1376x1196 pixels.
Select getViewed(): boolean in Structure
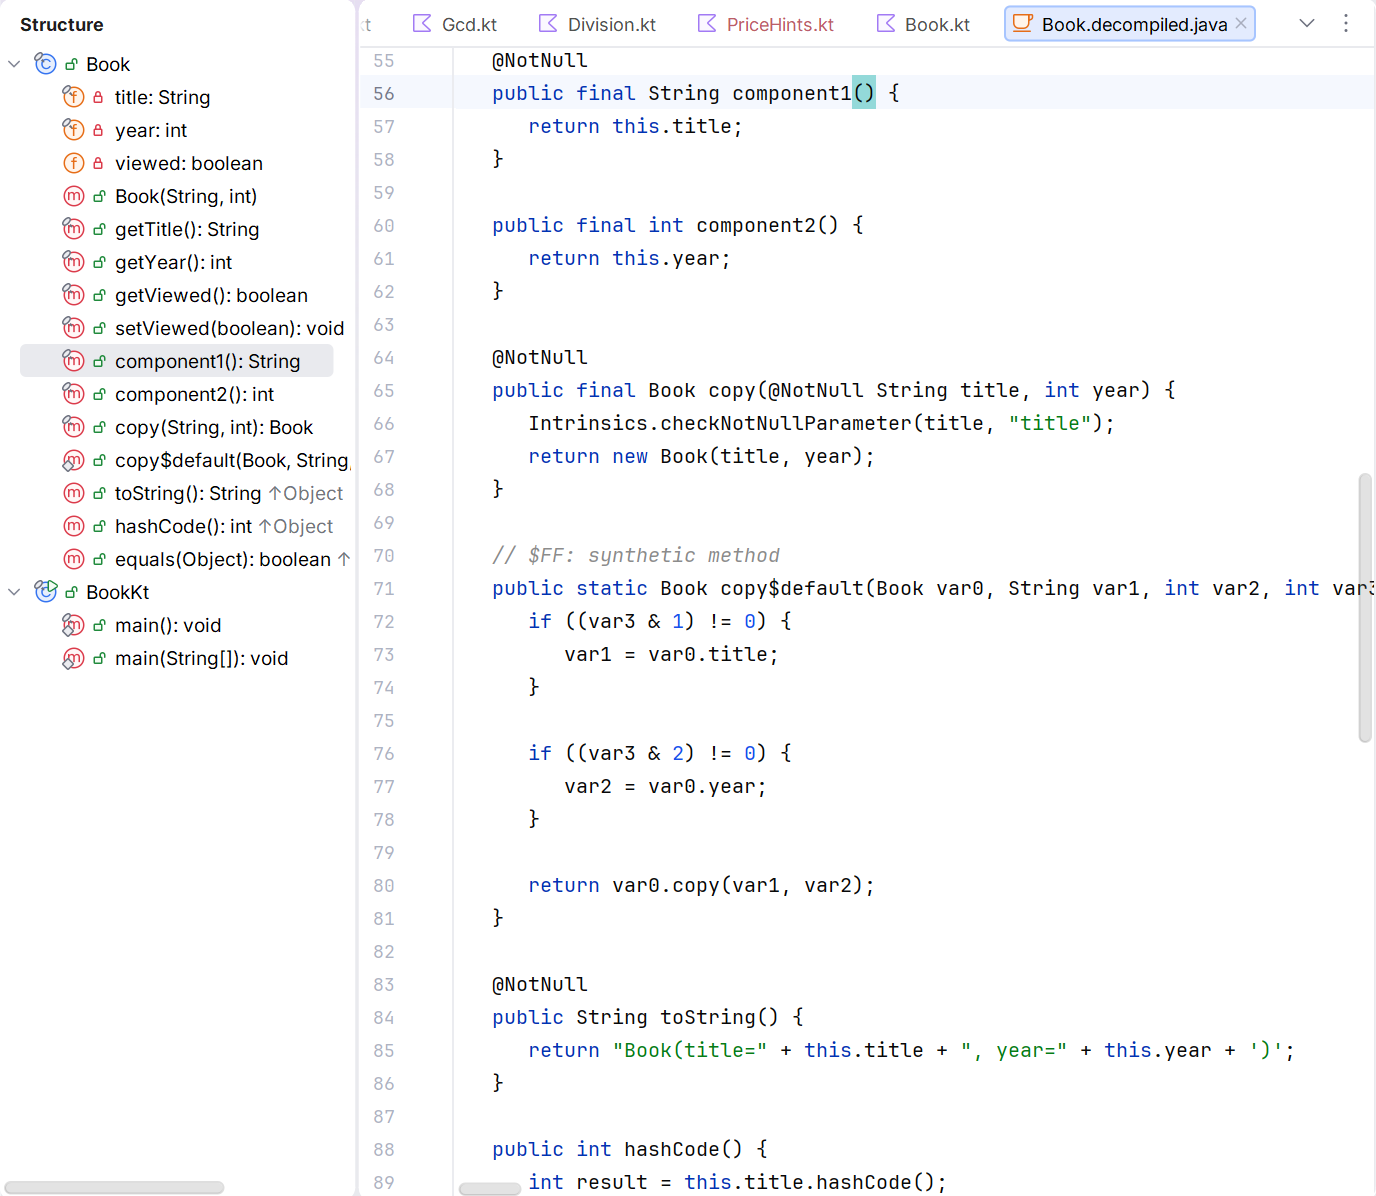pos(211,295)
